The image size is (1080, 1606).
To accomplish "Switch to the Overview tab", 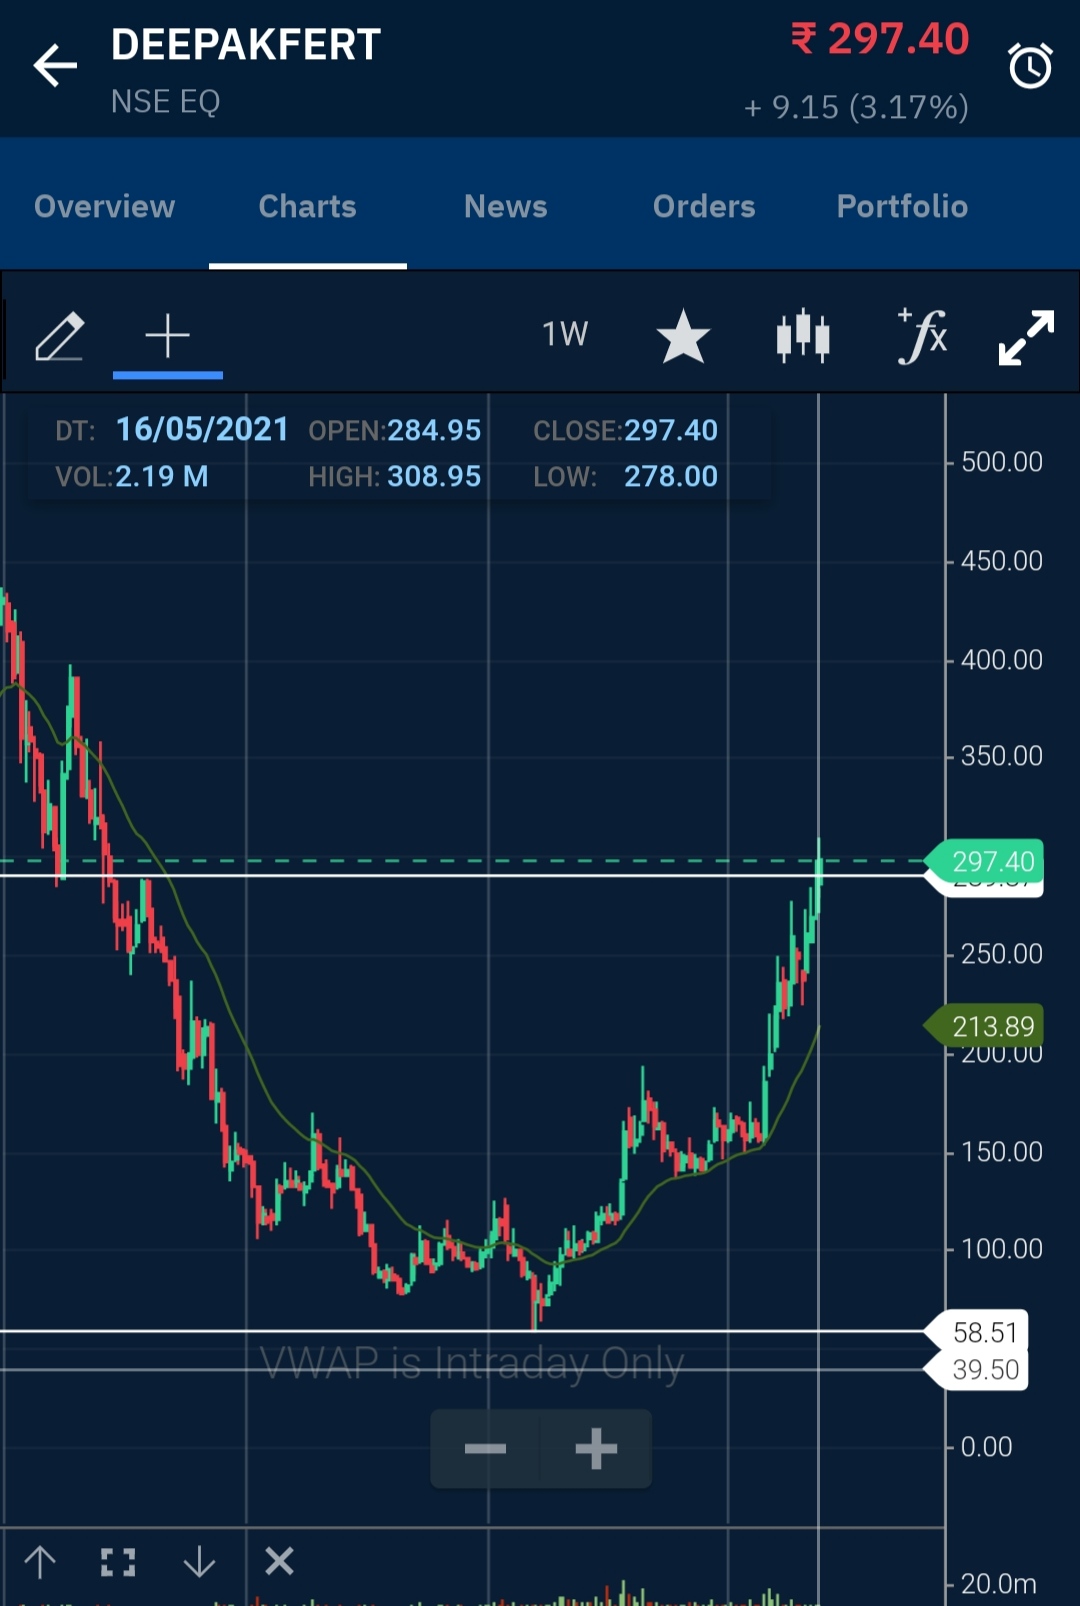I will click(105, 206).
